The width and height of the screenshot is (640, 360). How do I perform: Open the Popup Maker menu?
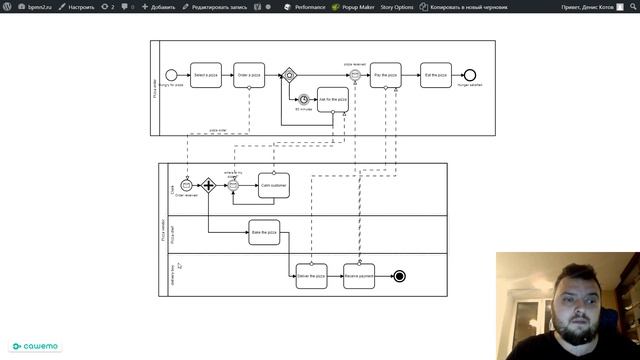tap(353, 7)
